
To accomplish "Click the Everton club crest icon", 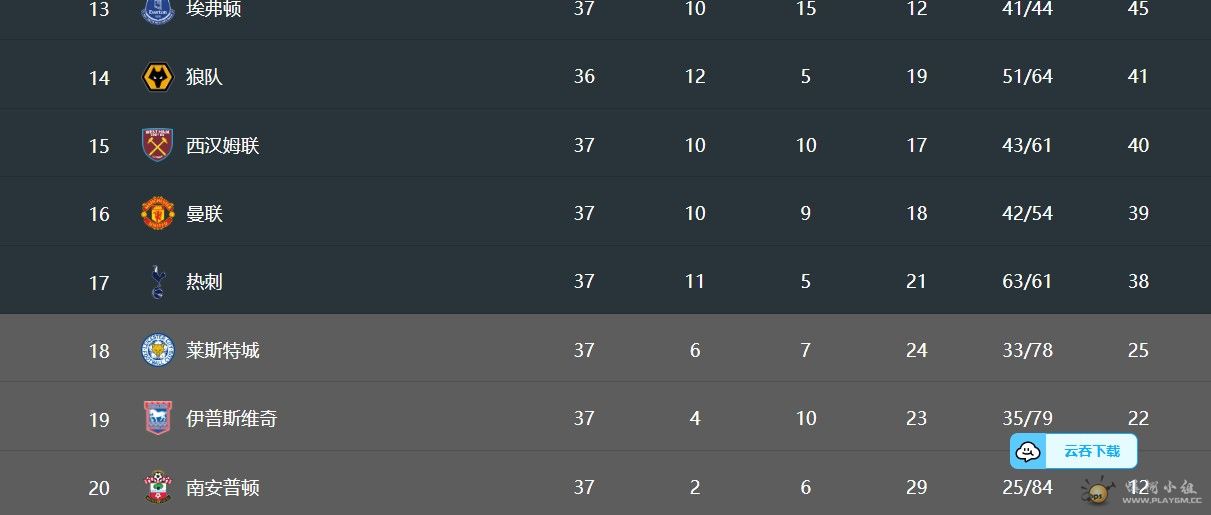I will point(158,11).
